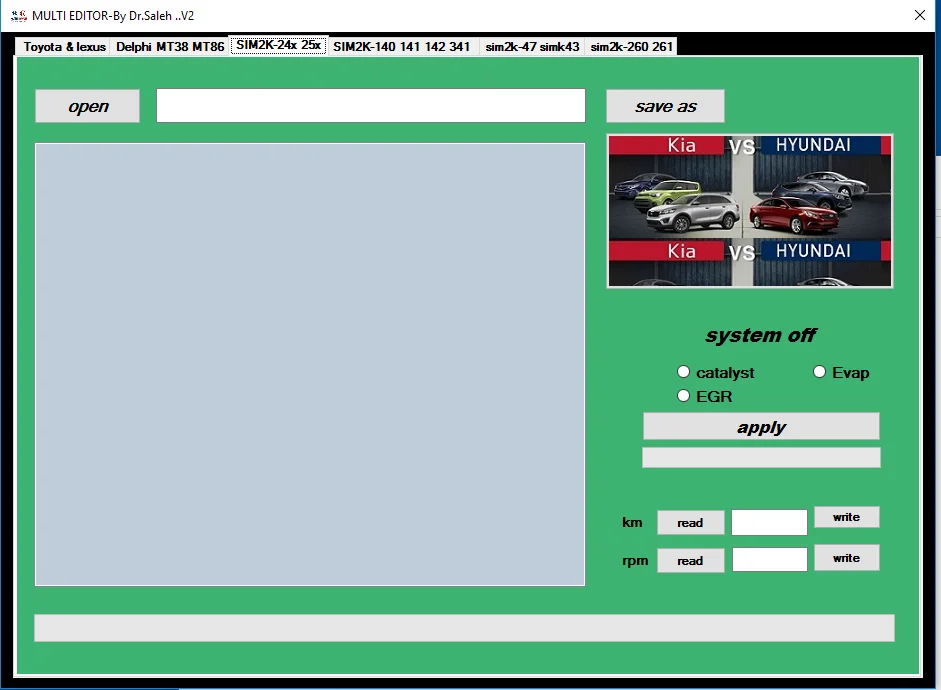Open the Delphi MT38 MT86 tab

point(170,47)
